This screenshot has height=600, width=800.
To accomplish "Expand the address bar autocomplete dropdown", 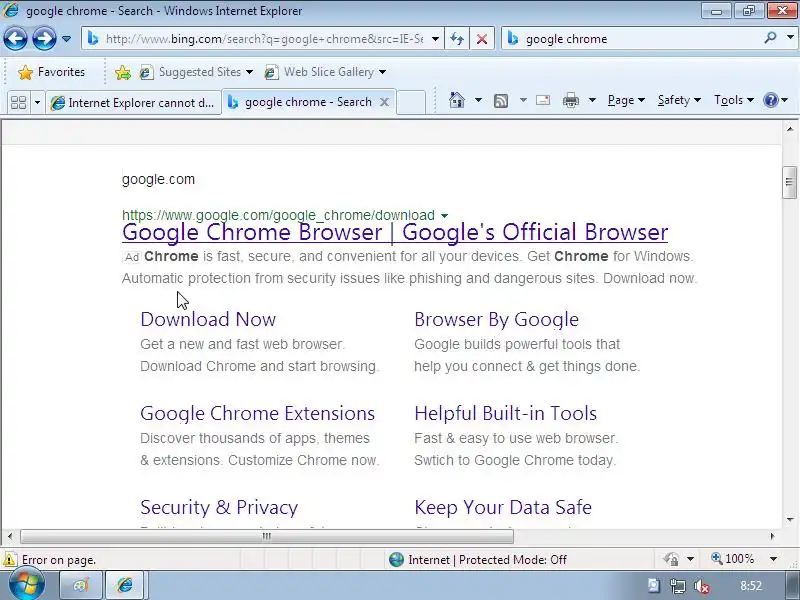I will point(435,39).
